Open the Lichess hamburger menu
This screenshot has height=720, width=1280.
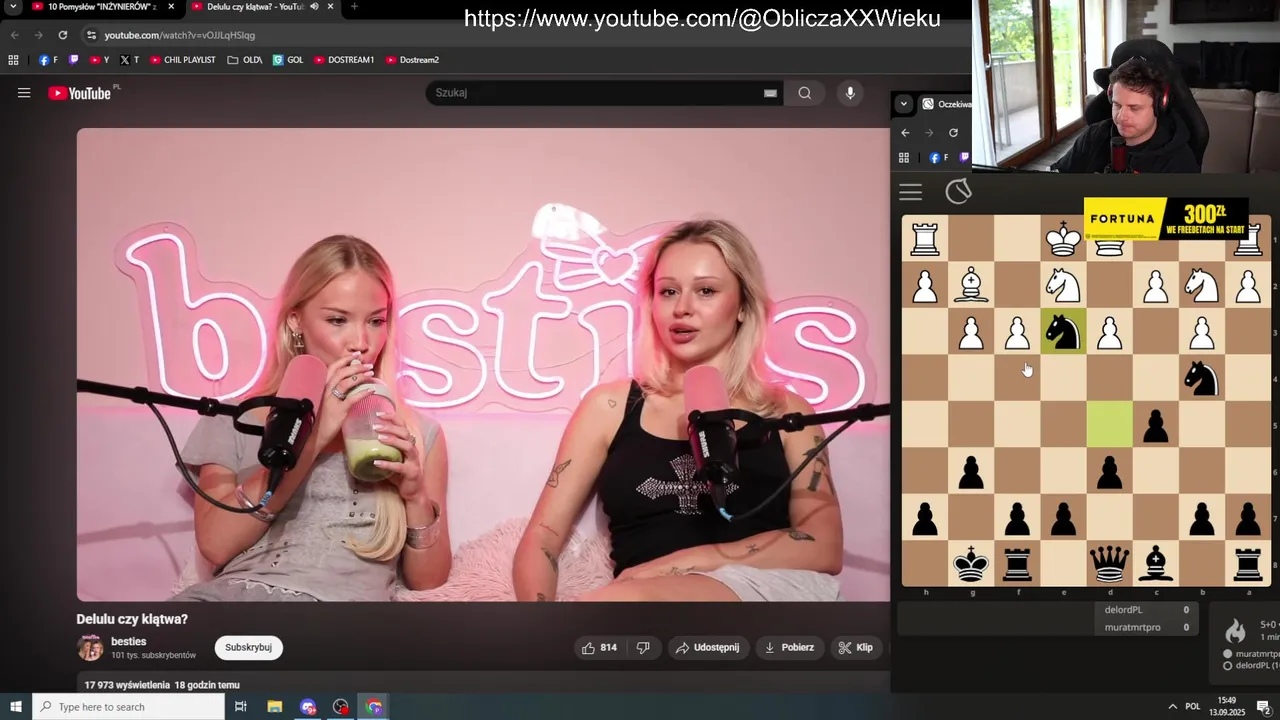pyautogui.click(x=910, y=192)
